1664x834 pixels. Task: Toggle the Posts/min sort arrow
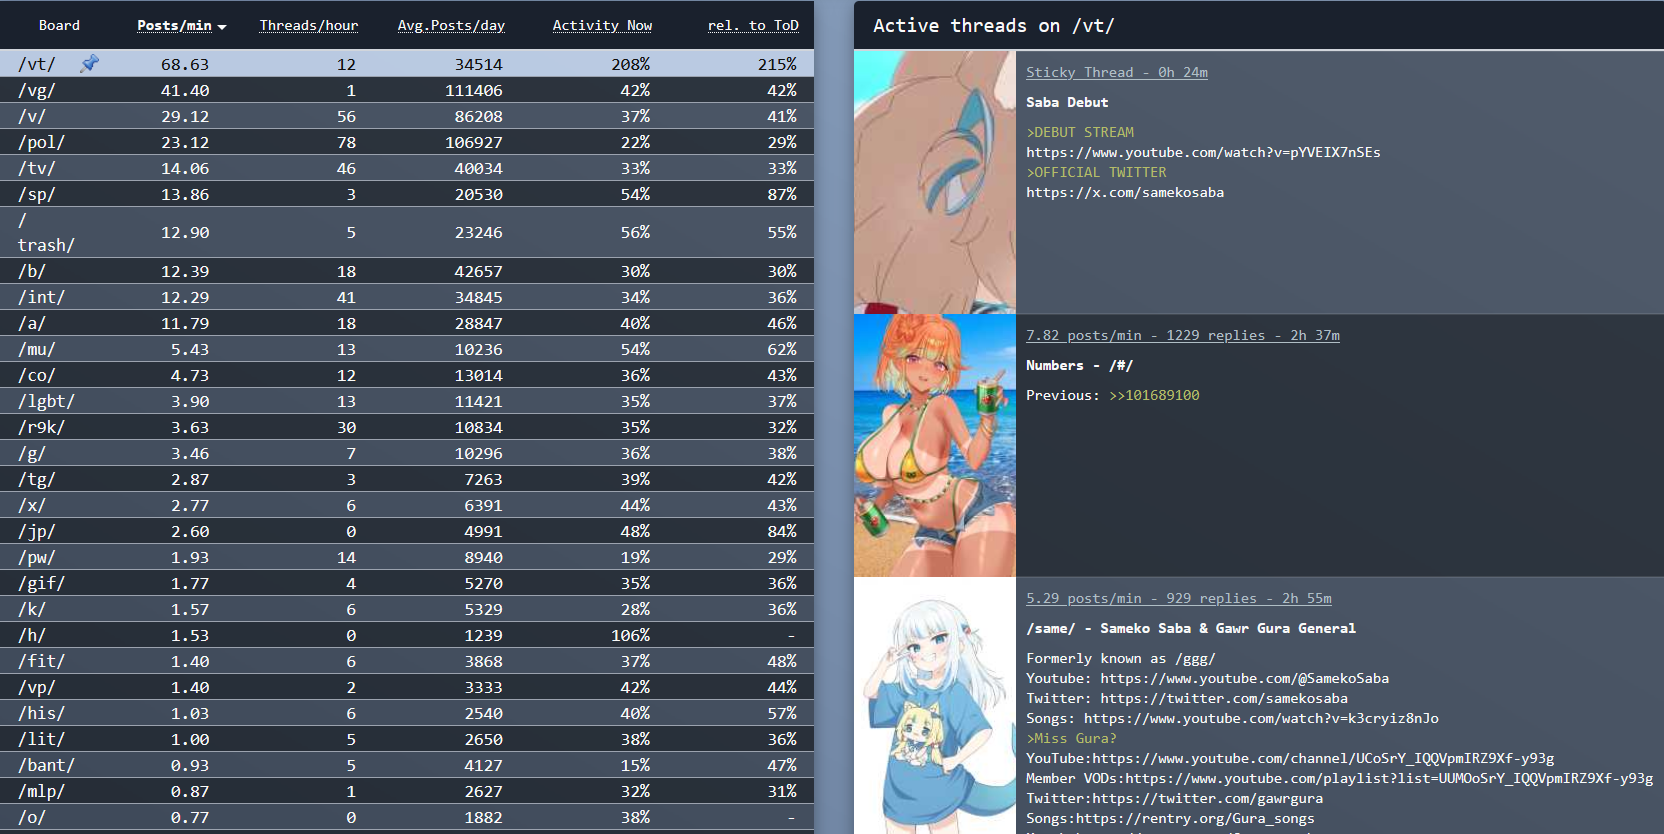[222, 27]
